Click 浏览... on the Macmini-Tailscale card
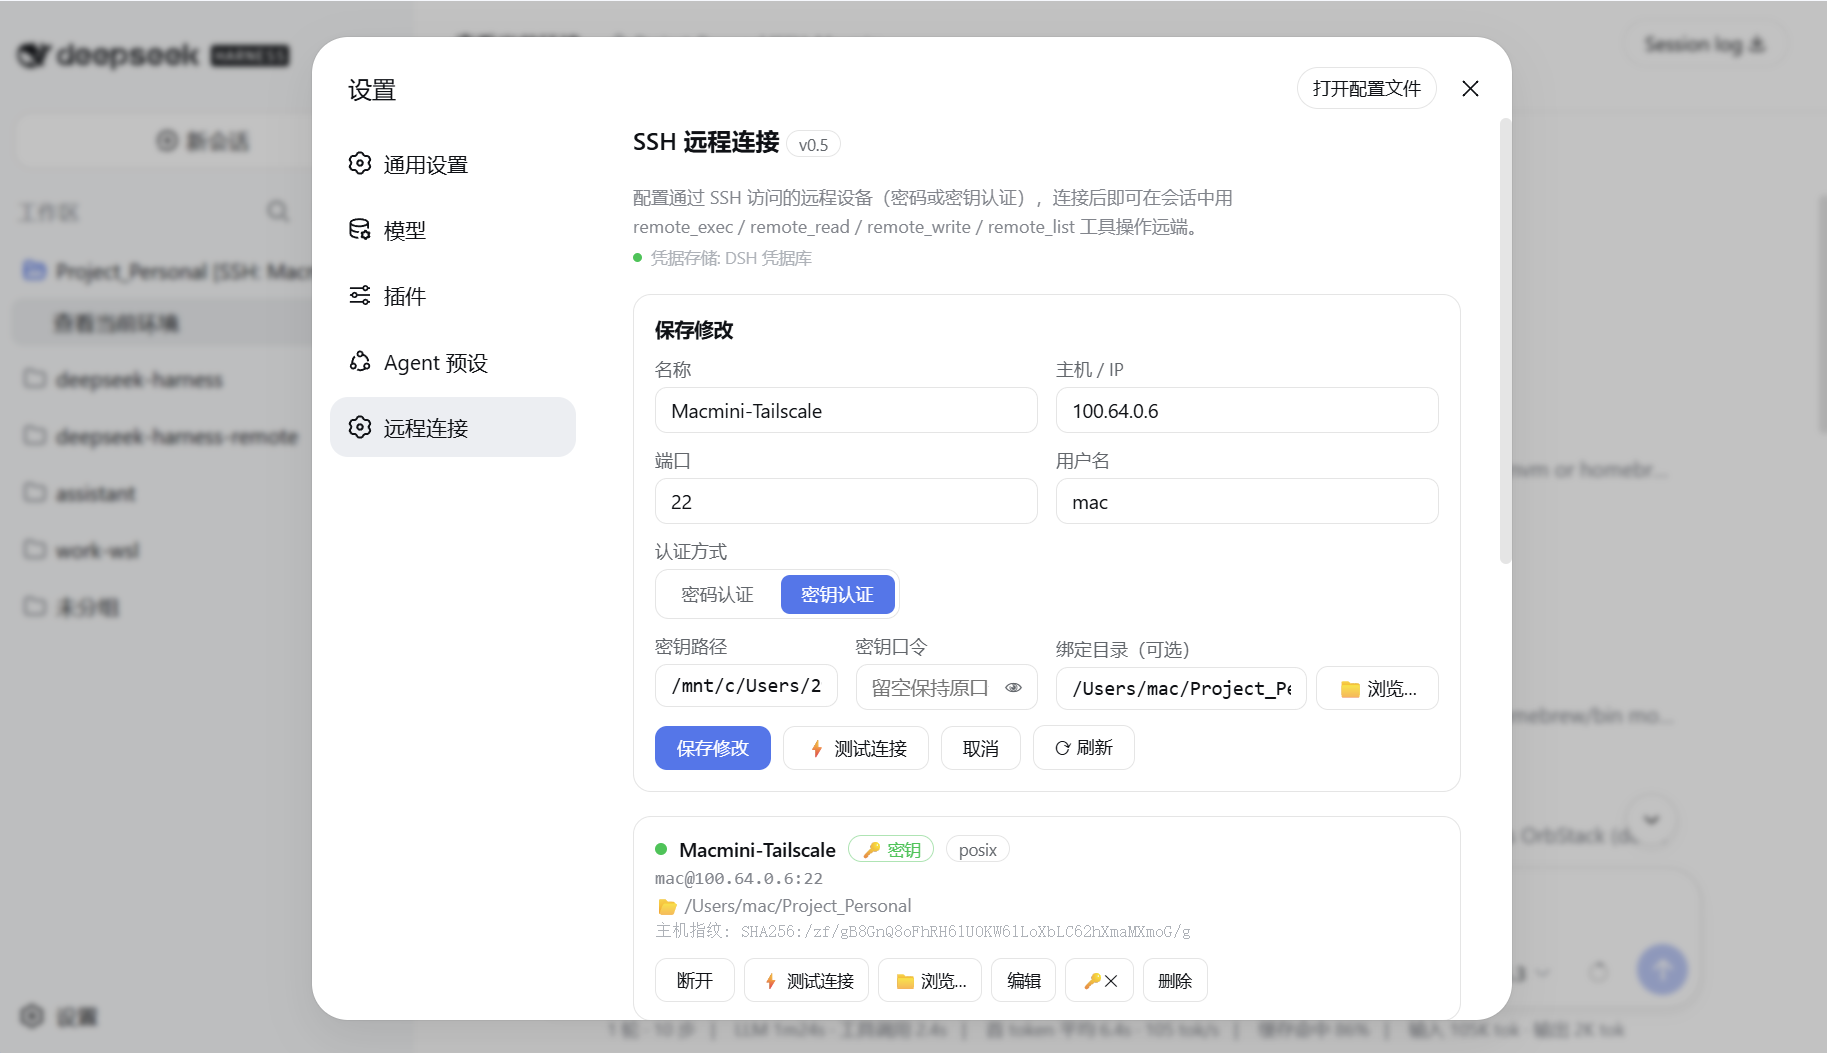The width and height of the screenshot is (1827, 1053). tap(930, 980)
